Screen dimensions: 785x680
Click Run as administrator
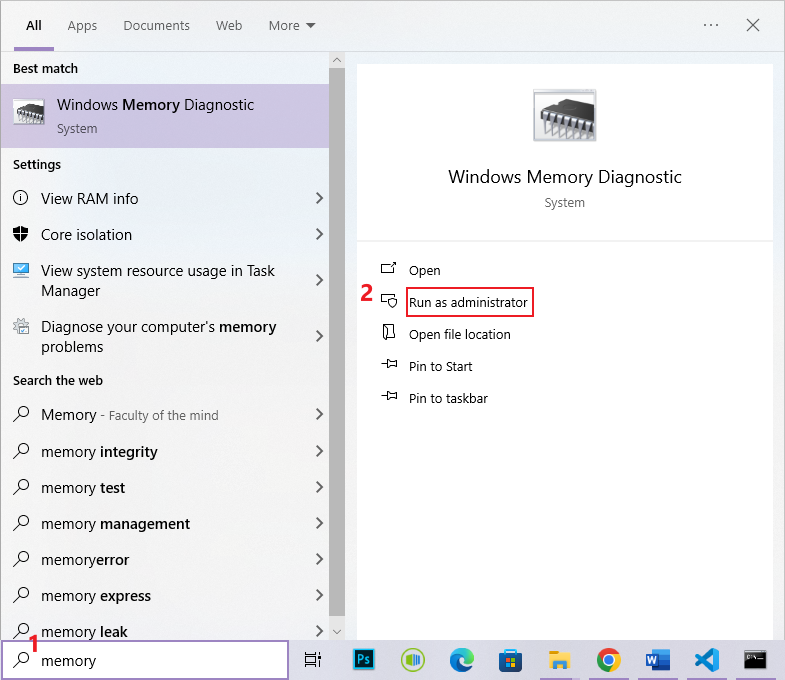point(468,302)
